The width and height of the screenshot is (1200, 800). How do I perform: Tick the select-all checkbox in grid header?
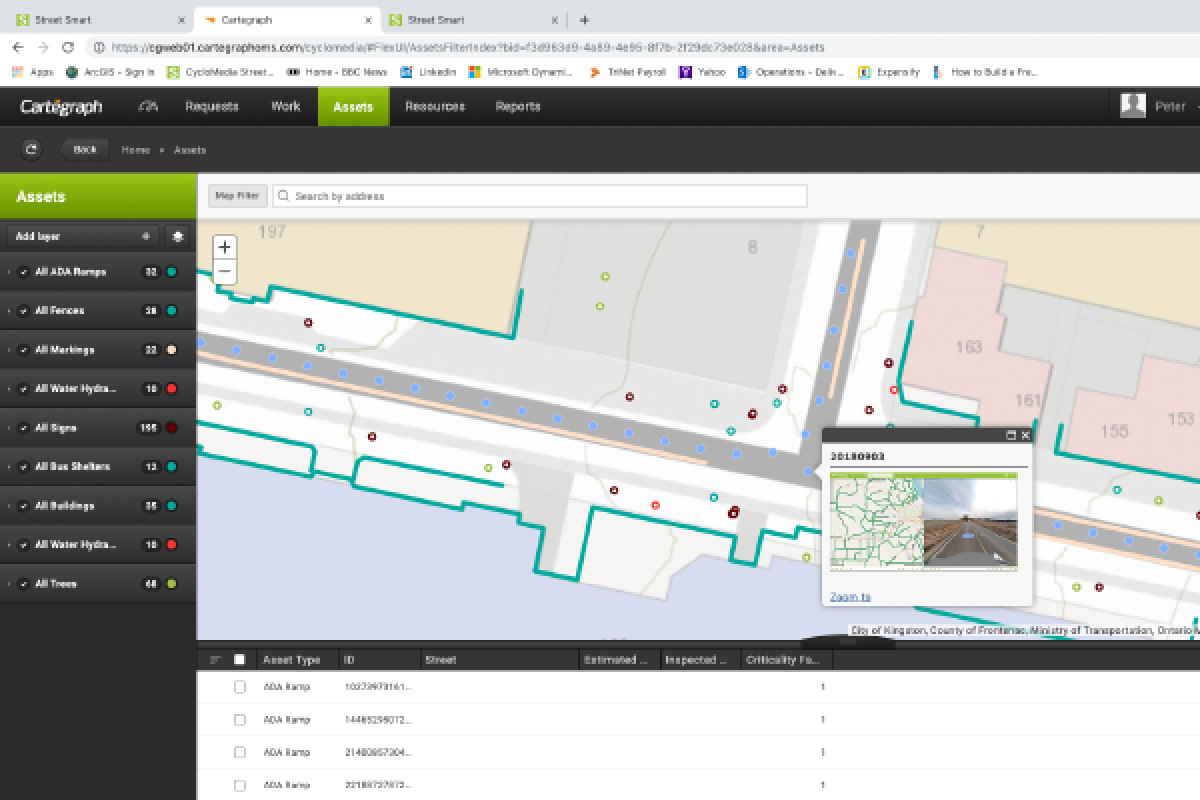[x=239, y=660]
